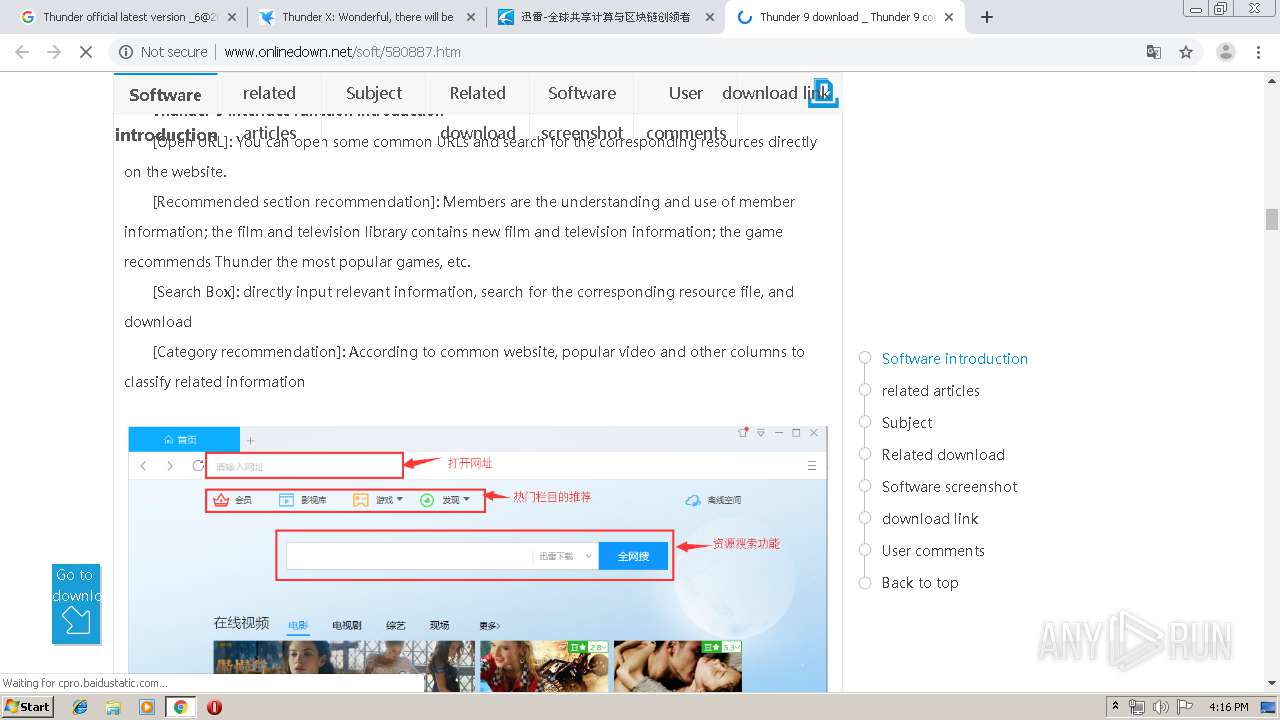Image resolution: width=1280 pixels, height=720 pixels.
Task: Open the Related download page tab
Action: pyautogui.click(x=478, y=112)
